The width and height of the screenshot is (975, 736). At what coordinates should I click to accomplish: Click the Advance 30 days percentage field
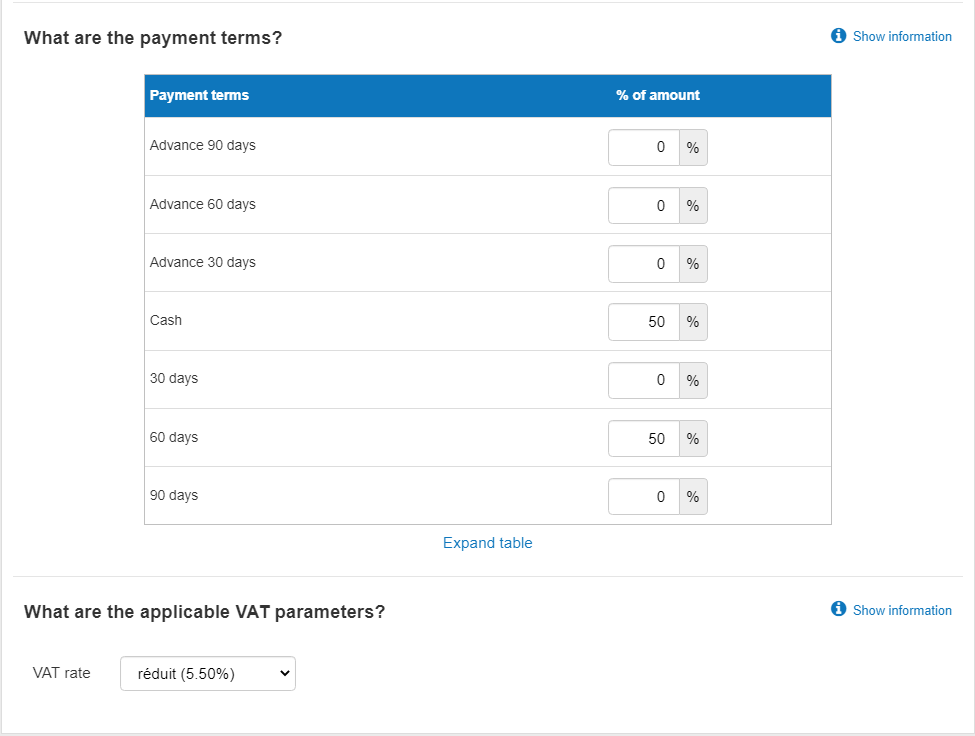pos(644,263)
